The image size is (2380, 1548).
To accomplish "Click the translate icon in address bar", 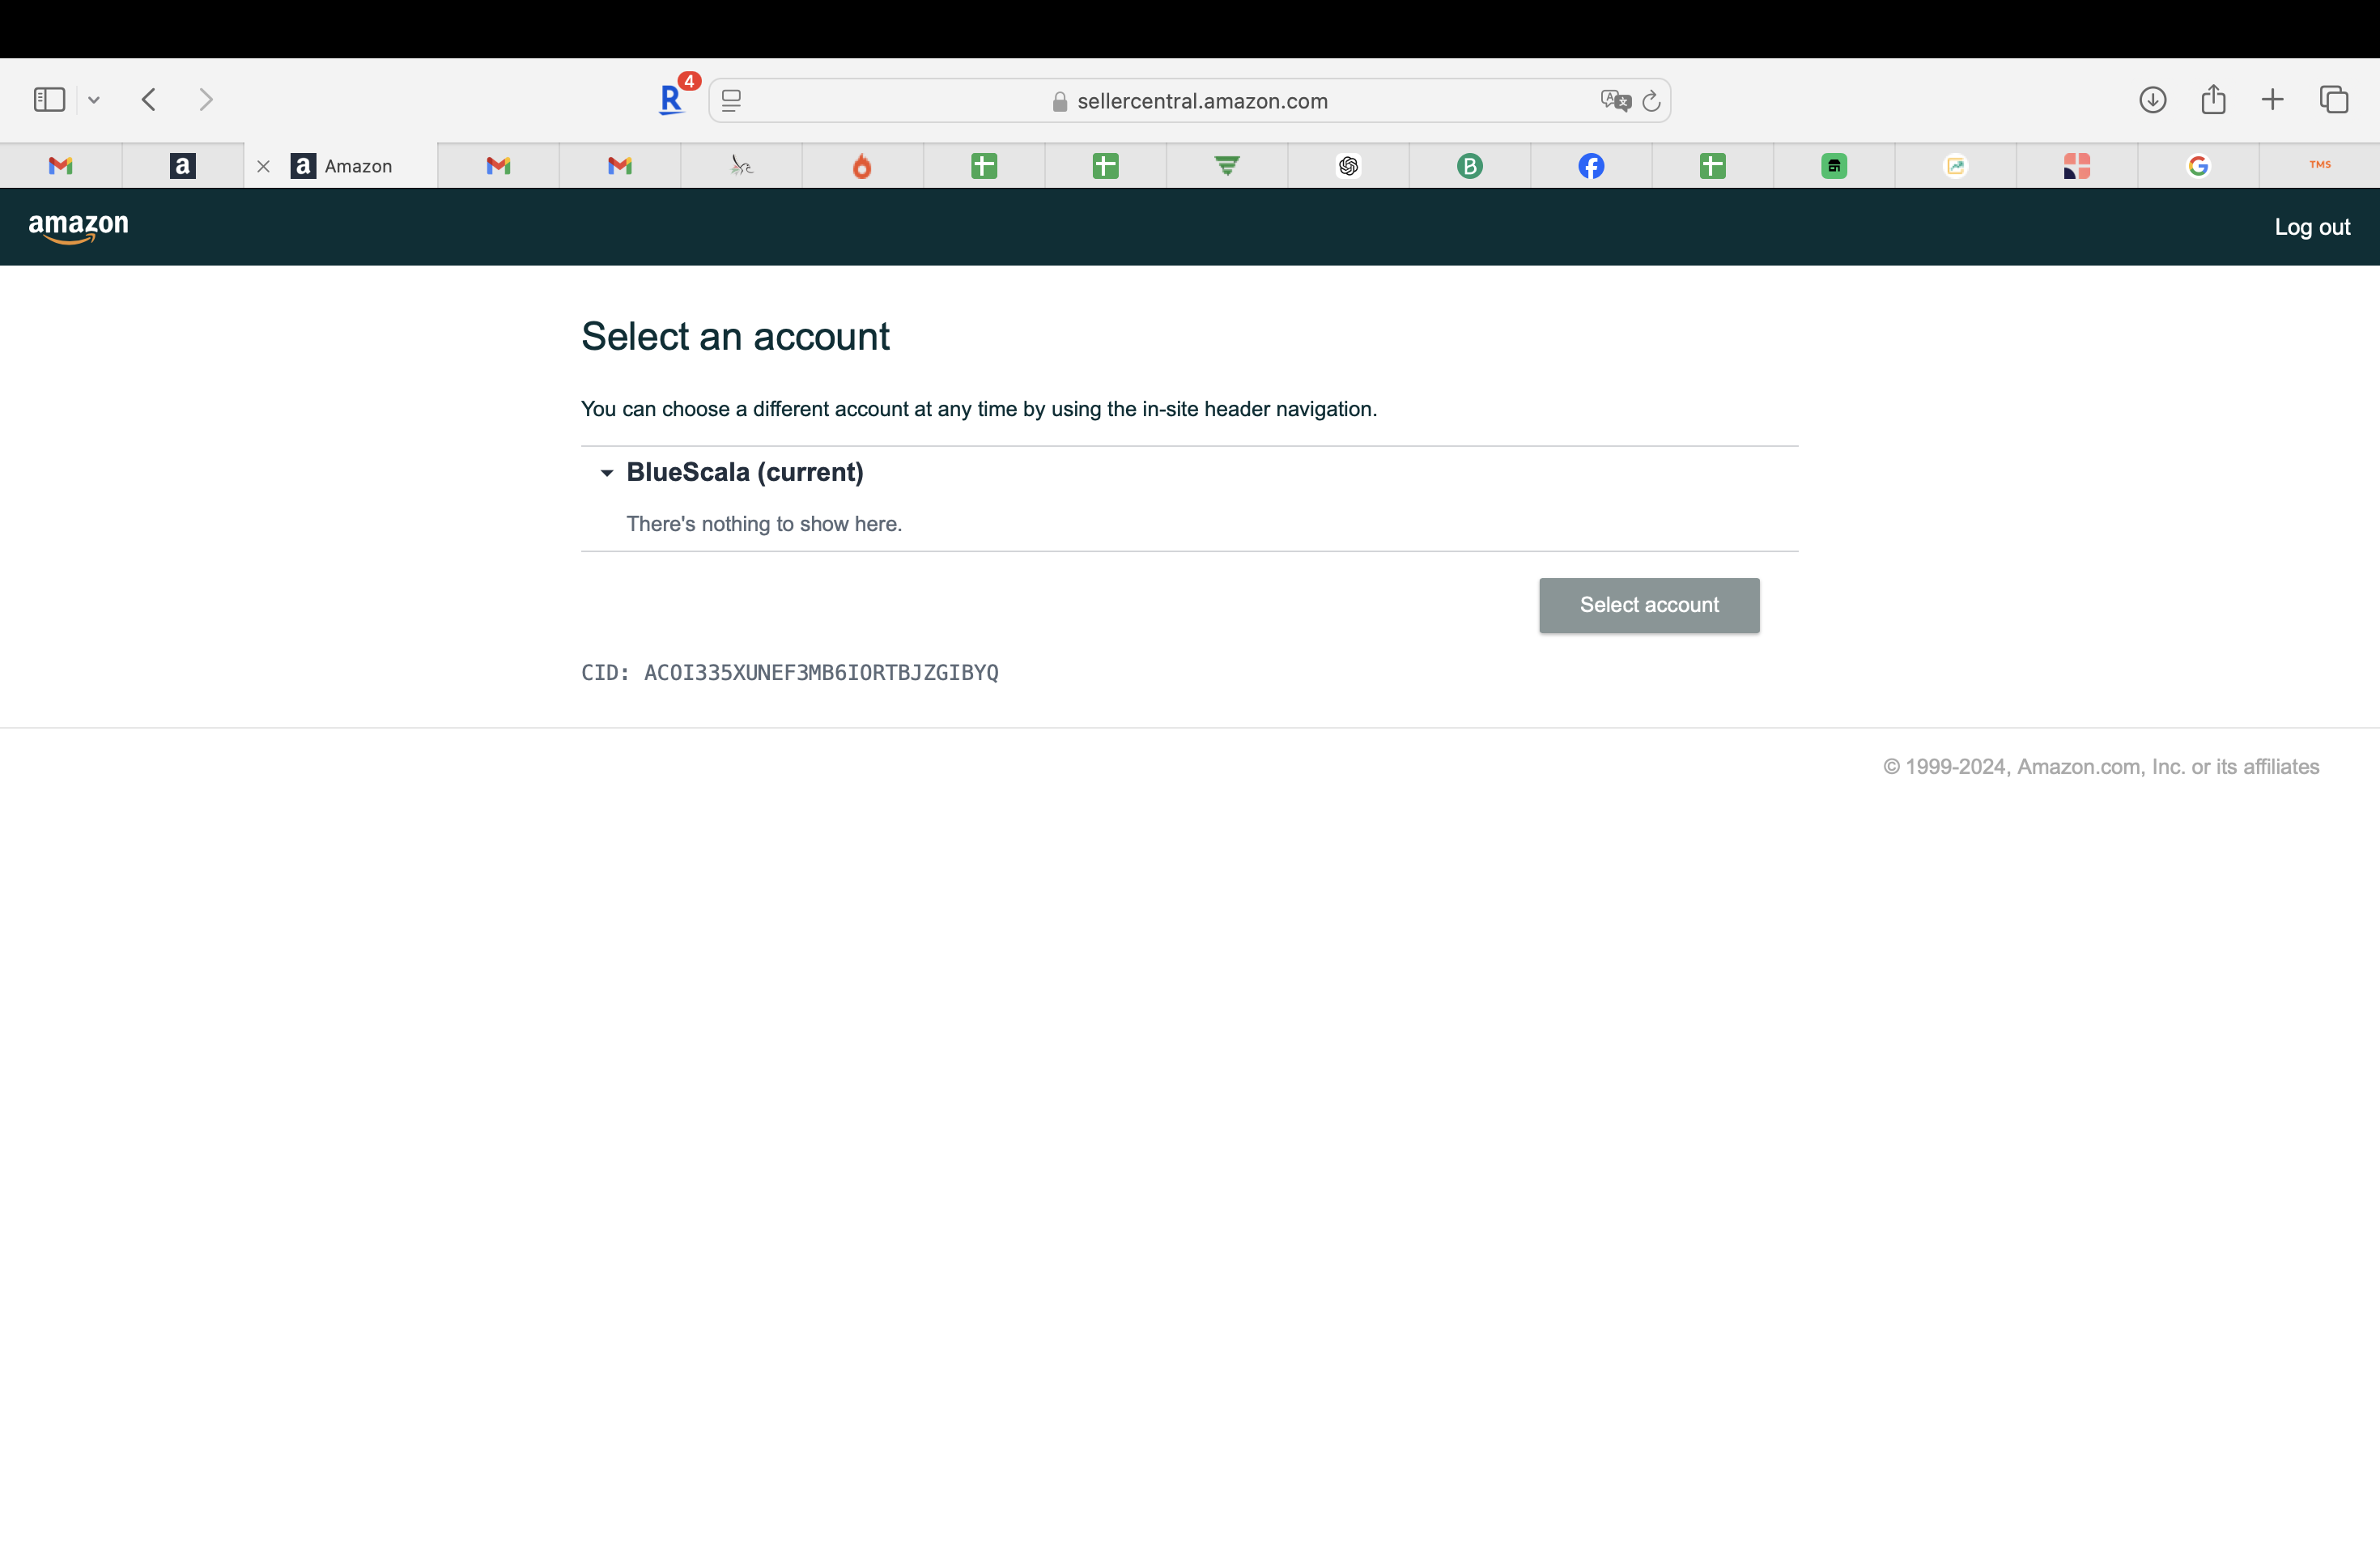I will coord(1615,101).
